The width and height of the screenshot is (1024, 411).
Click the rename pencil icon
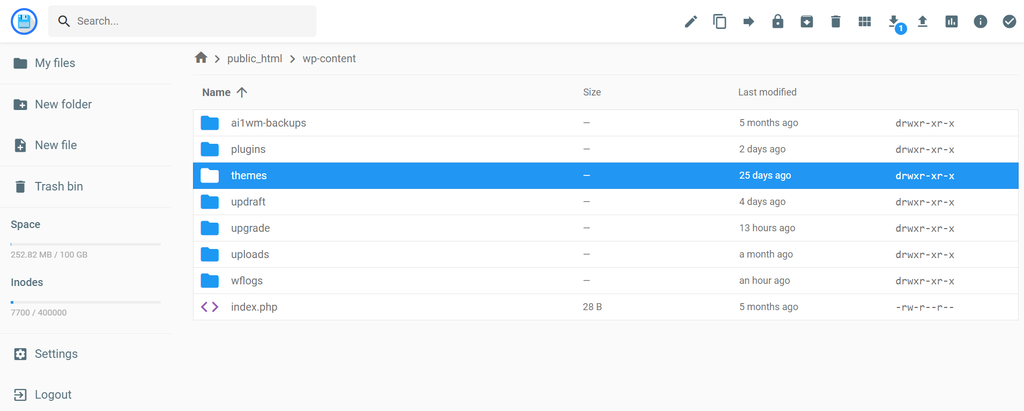690,21
